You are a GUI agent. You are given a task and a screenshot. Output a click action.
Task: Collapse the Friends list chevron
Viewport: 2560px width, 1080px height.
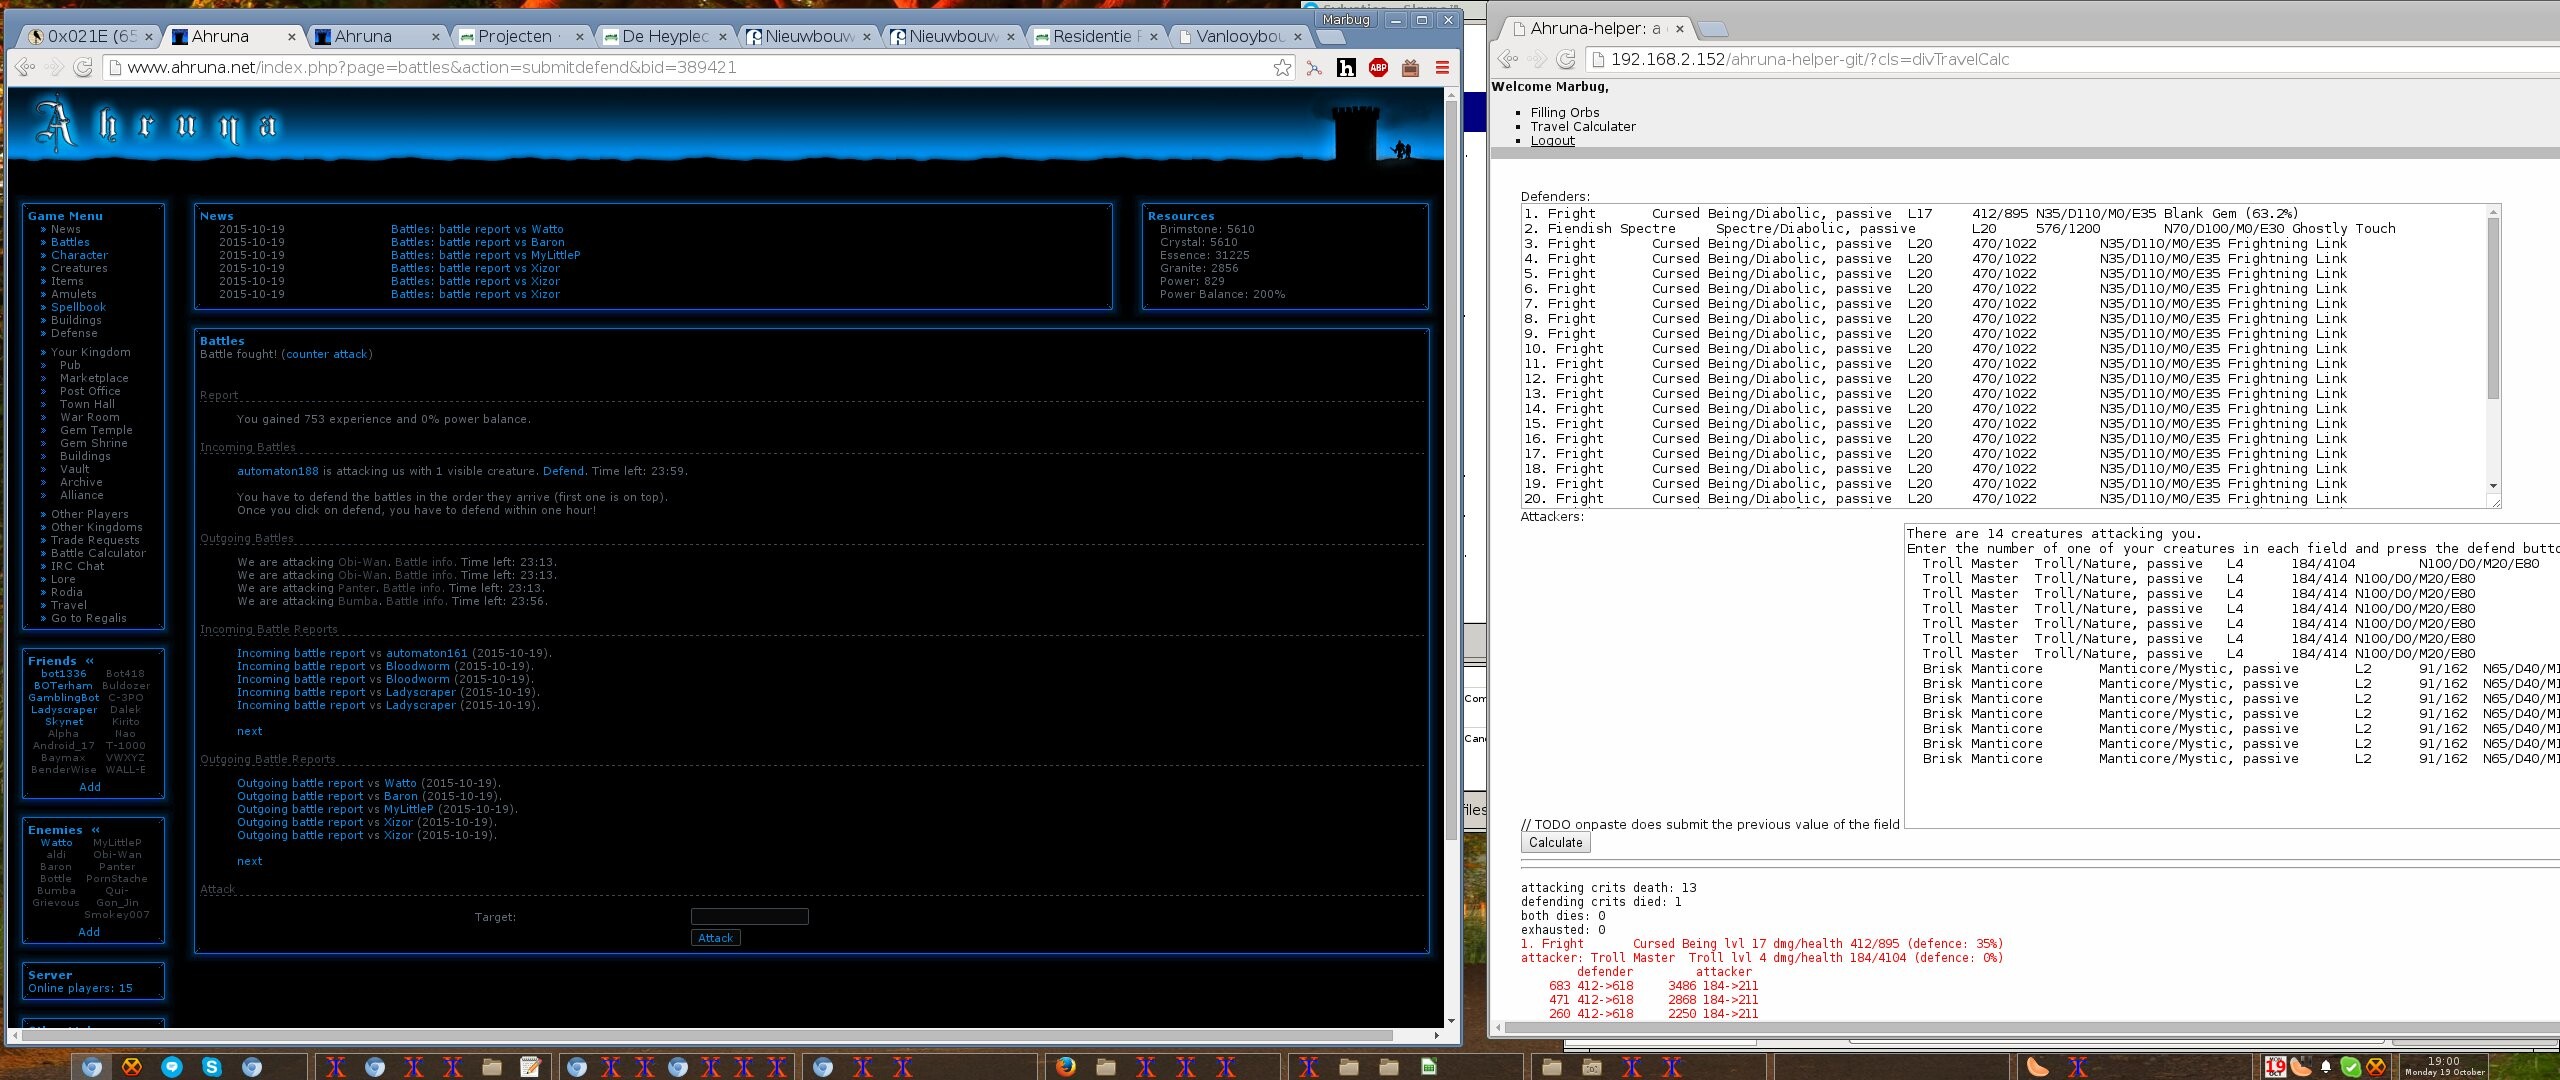[89, 661]
